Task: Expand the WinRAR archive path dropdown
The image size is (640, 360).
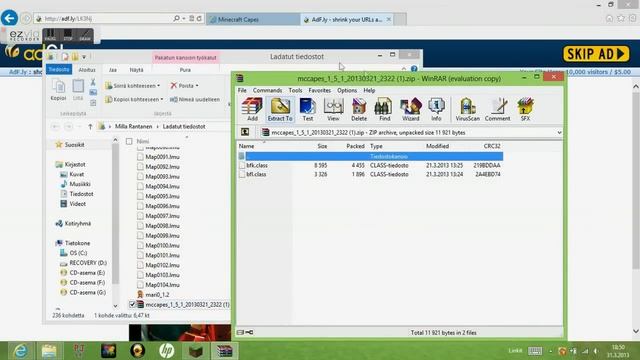Action: pyautogui.click(x=559, y=133)
